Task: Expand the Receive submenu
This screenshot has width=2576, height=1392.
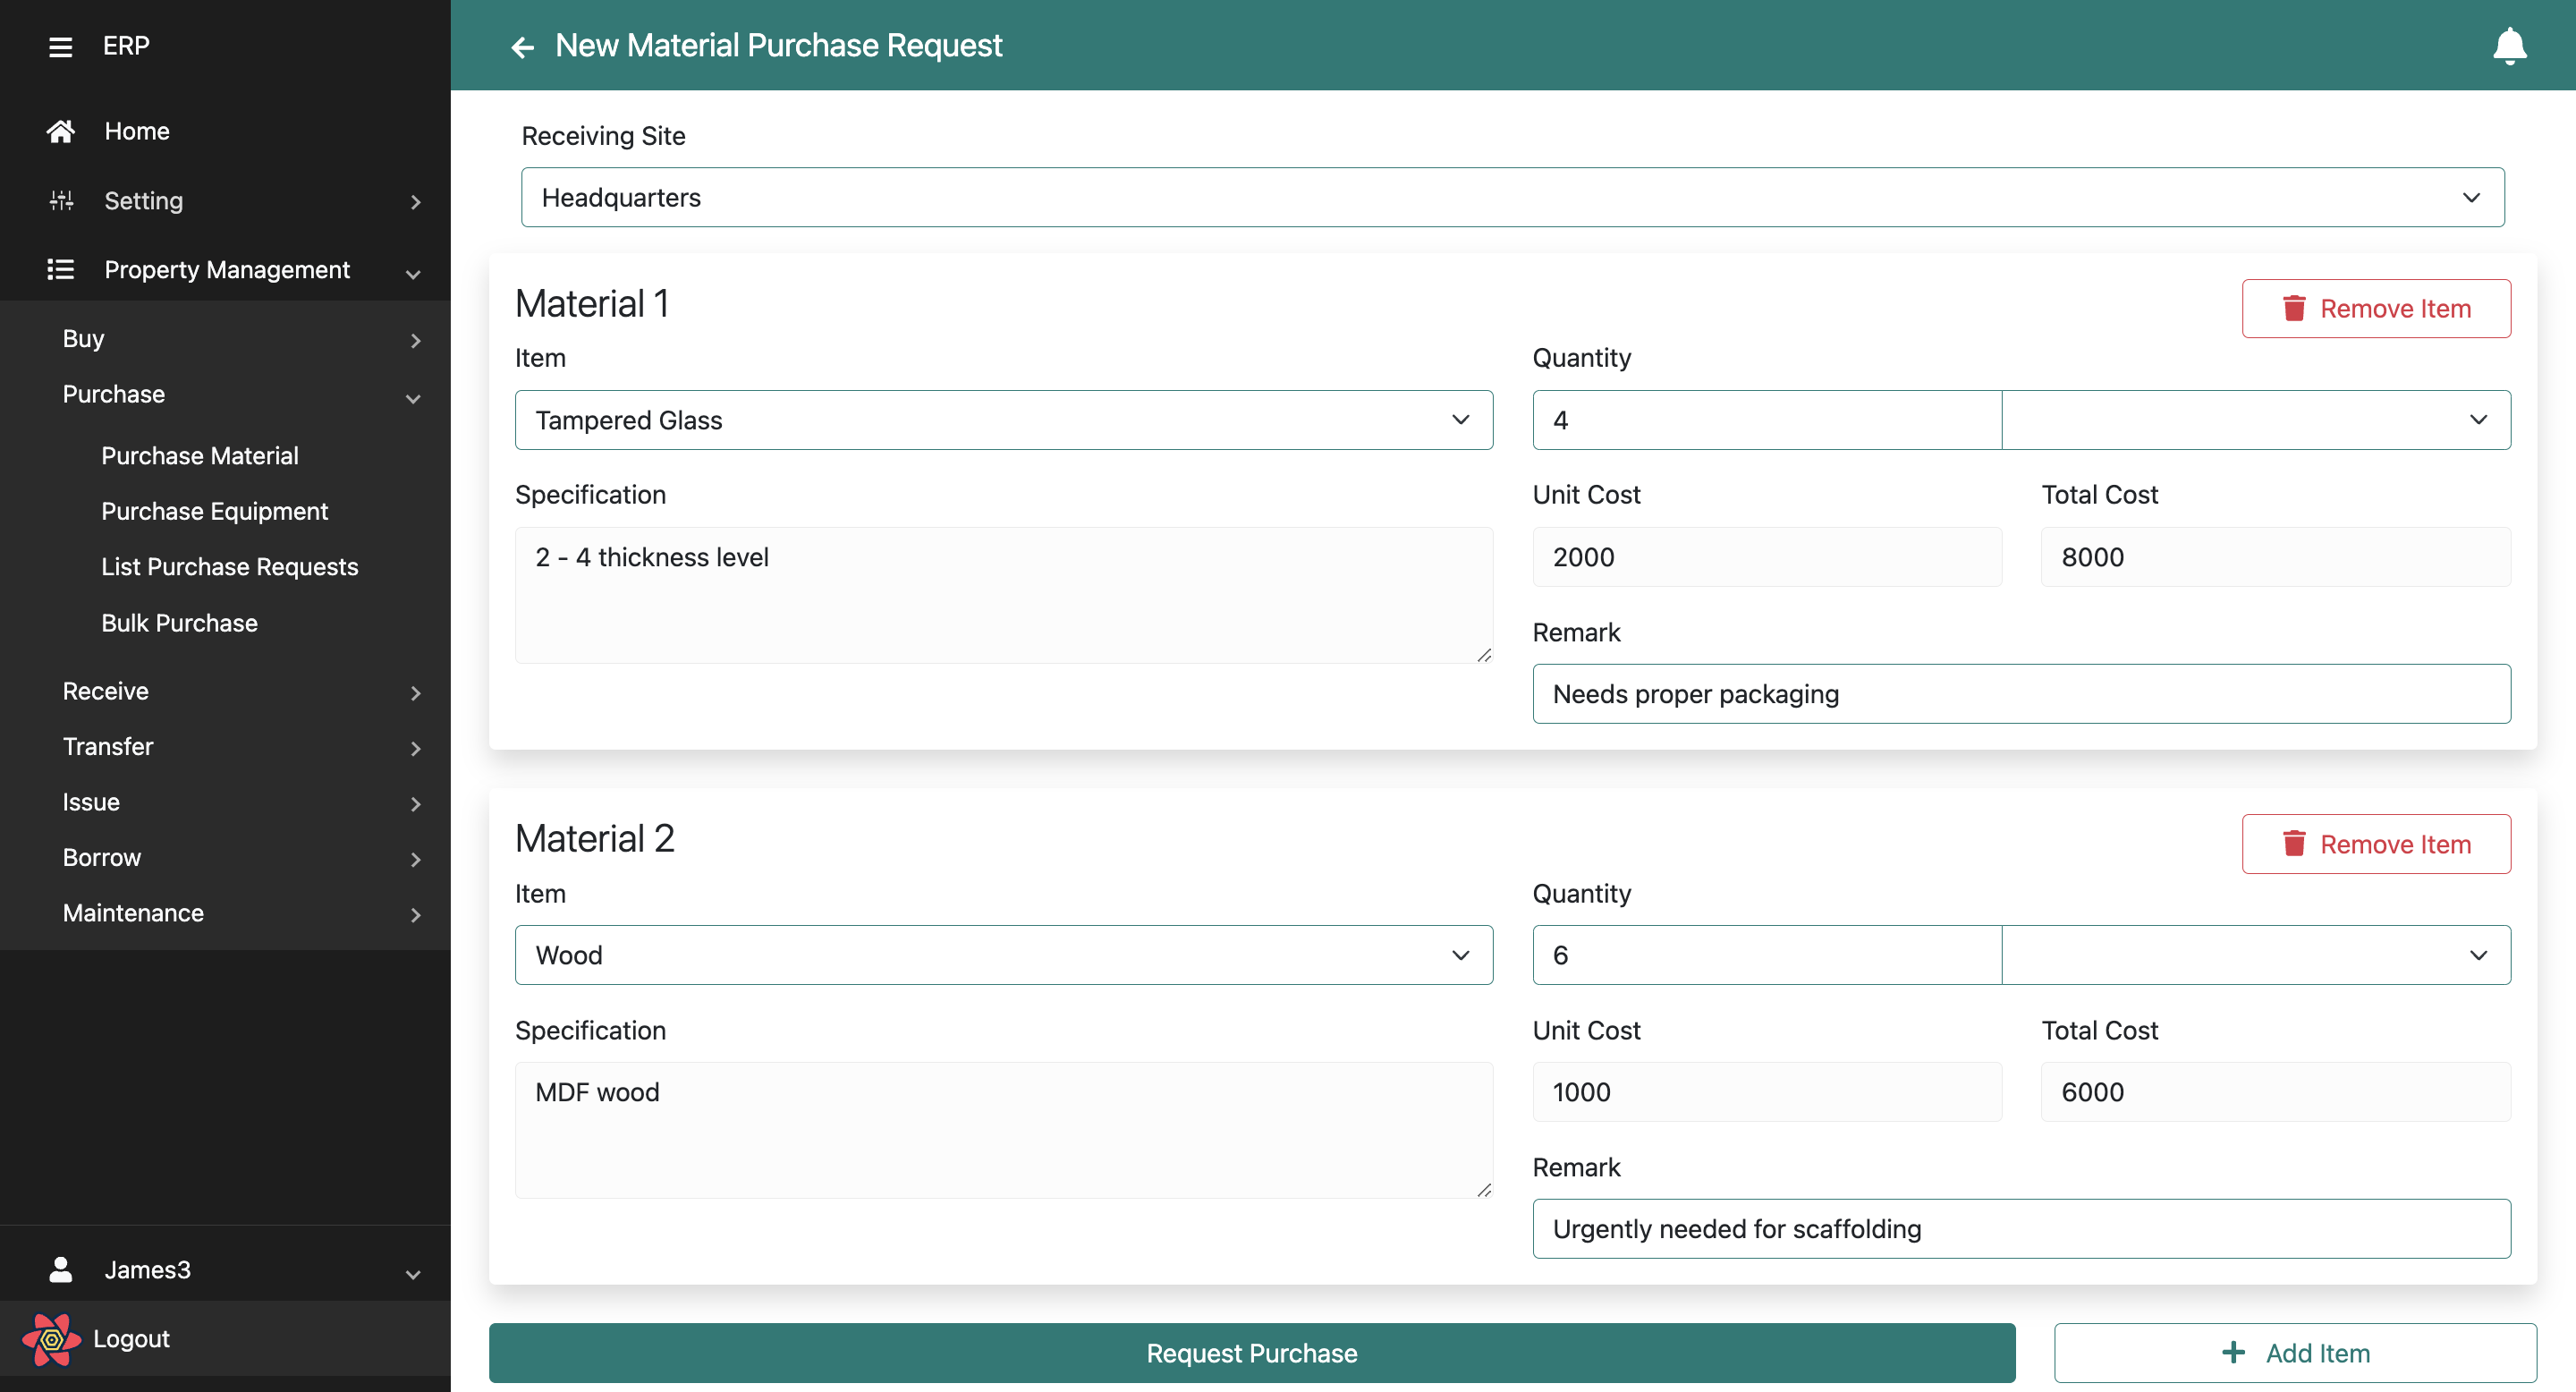Action: pos(415,693)
